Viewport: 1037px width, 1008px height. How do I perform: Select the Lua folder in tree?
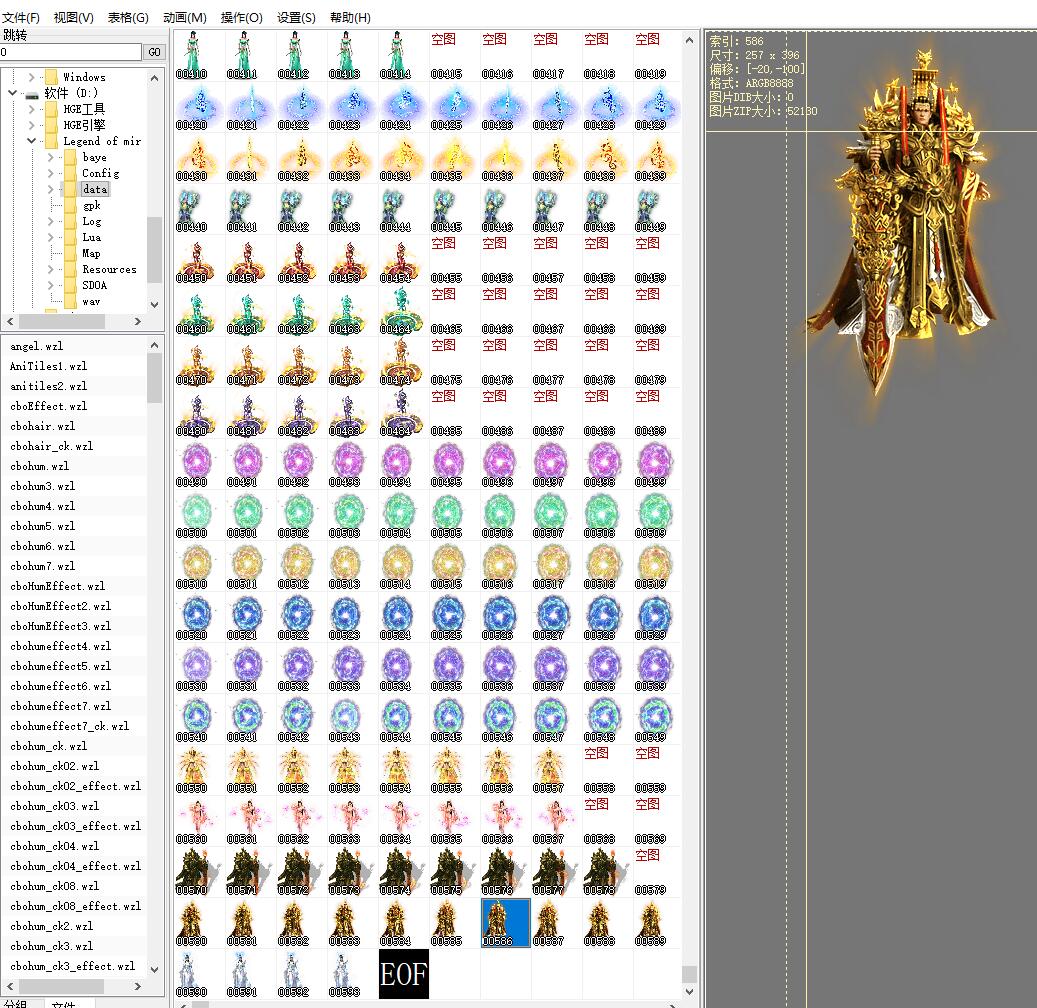(91, 237)
